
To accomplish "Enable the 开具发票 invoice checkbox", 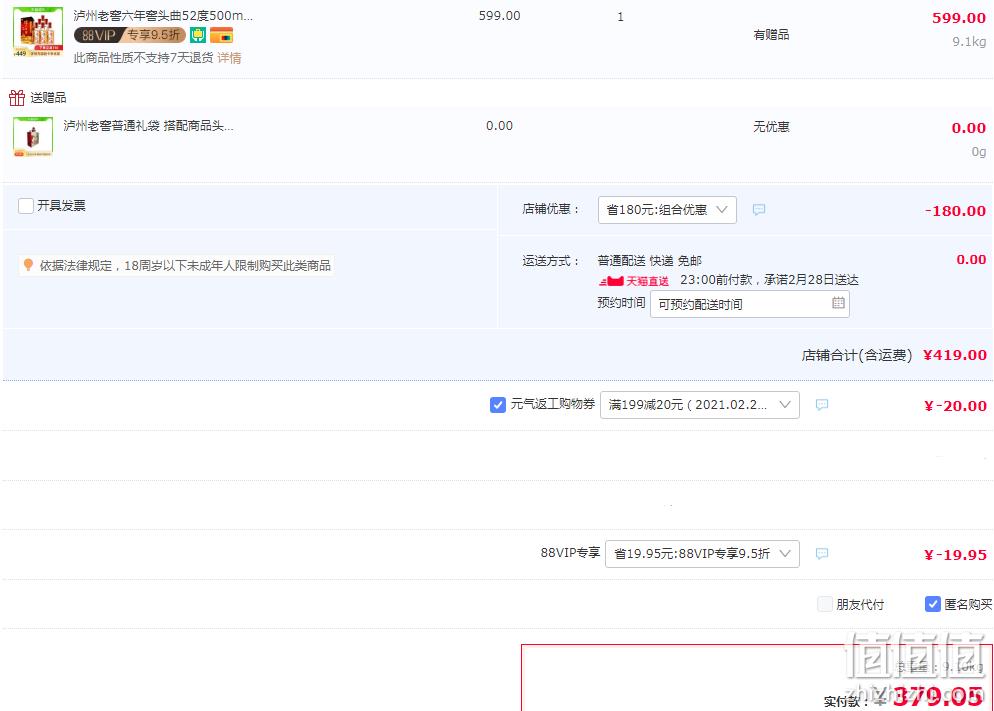I will click(26, 206).
